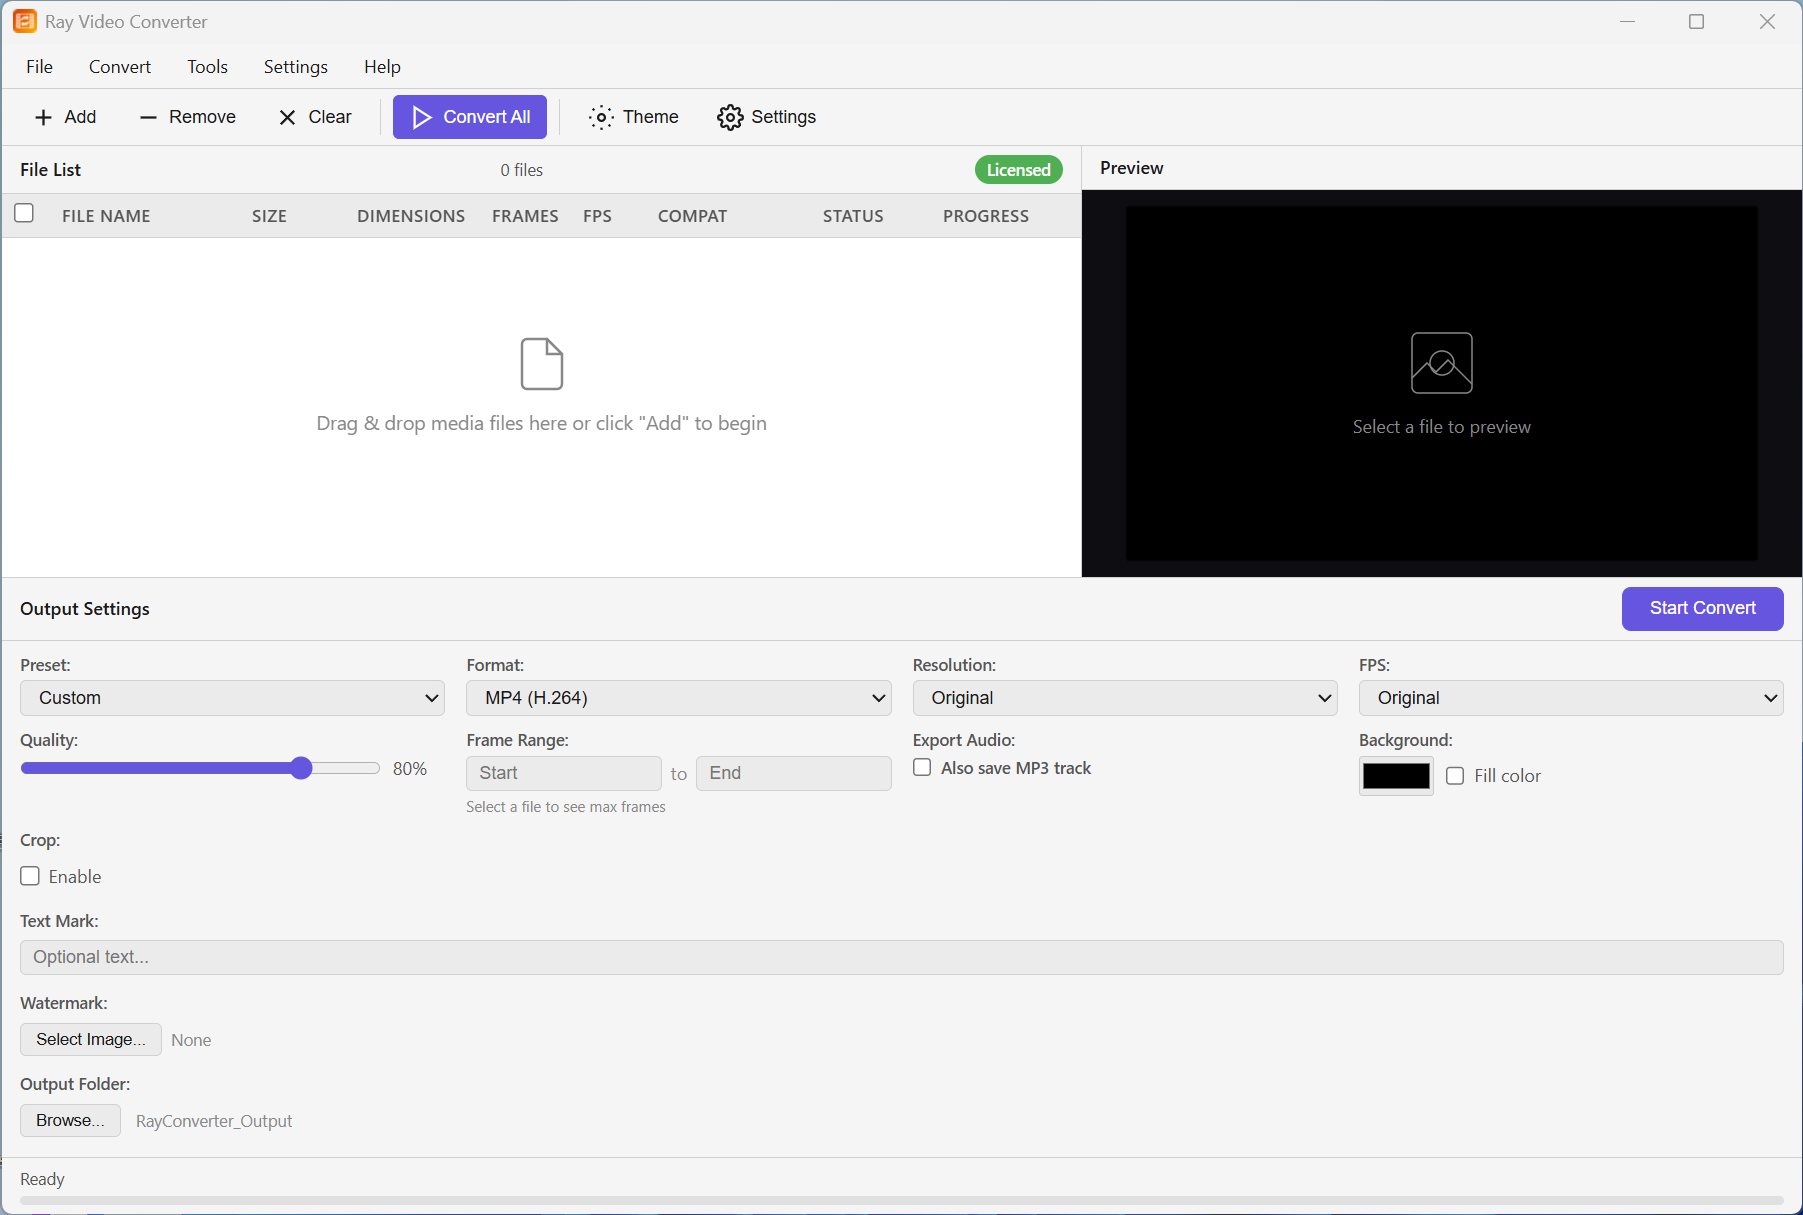Click the PROGRESS column header
Viewport: 1803px width, 1215px height.
[985, 216]
